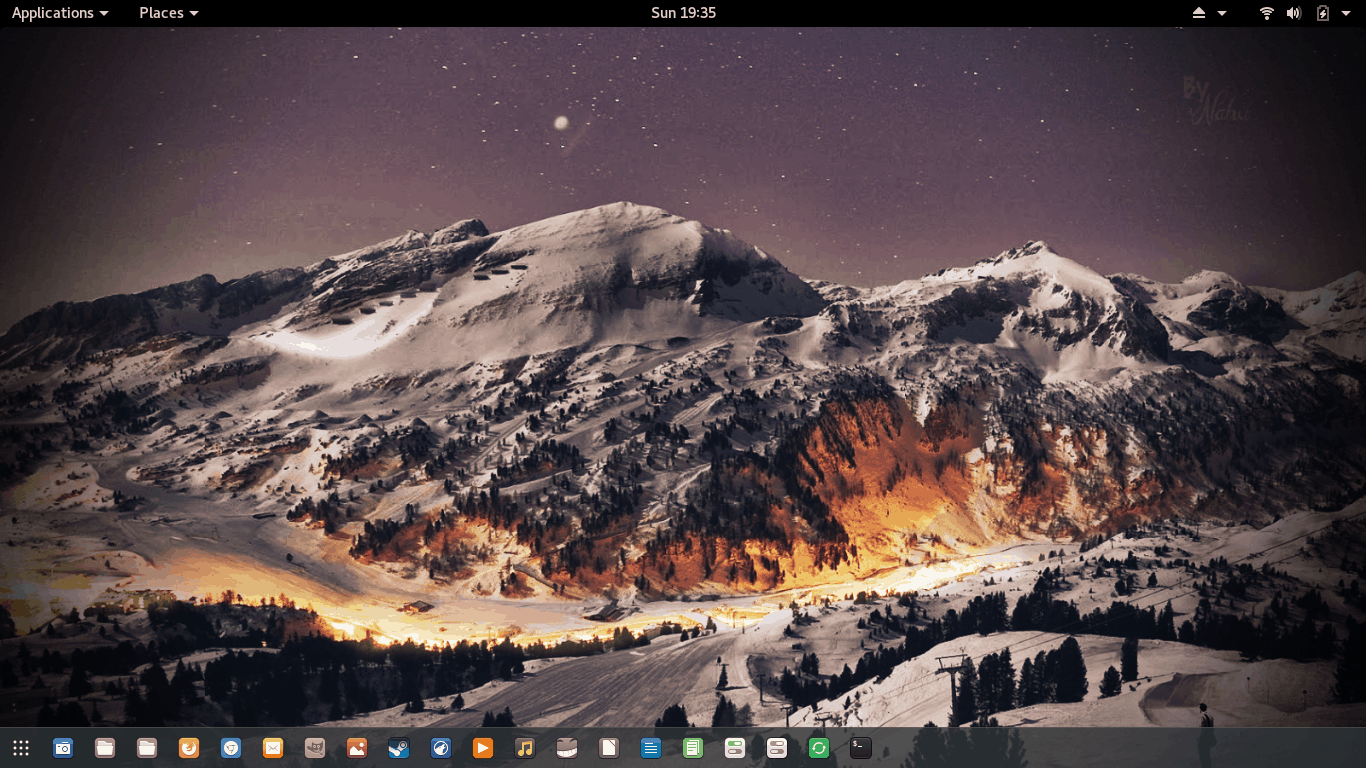Click the eject removable drives icon
This screenshot has height=768, width=1366.
1199,13
